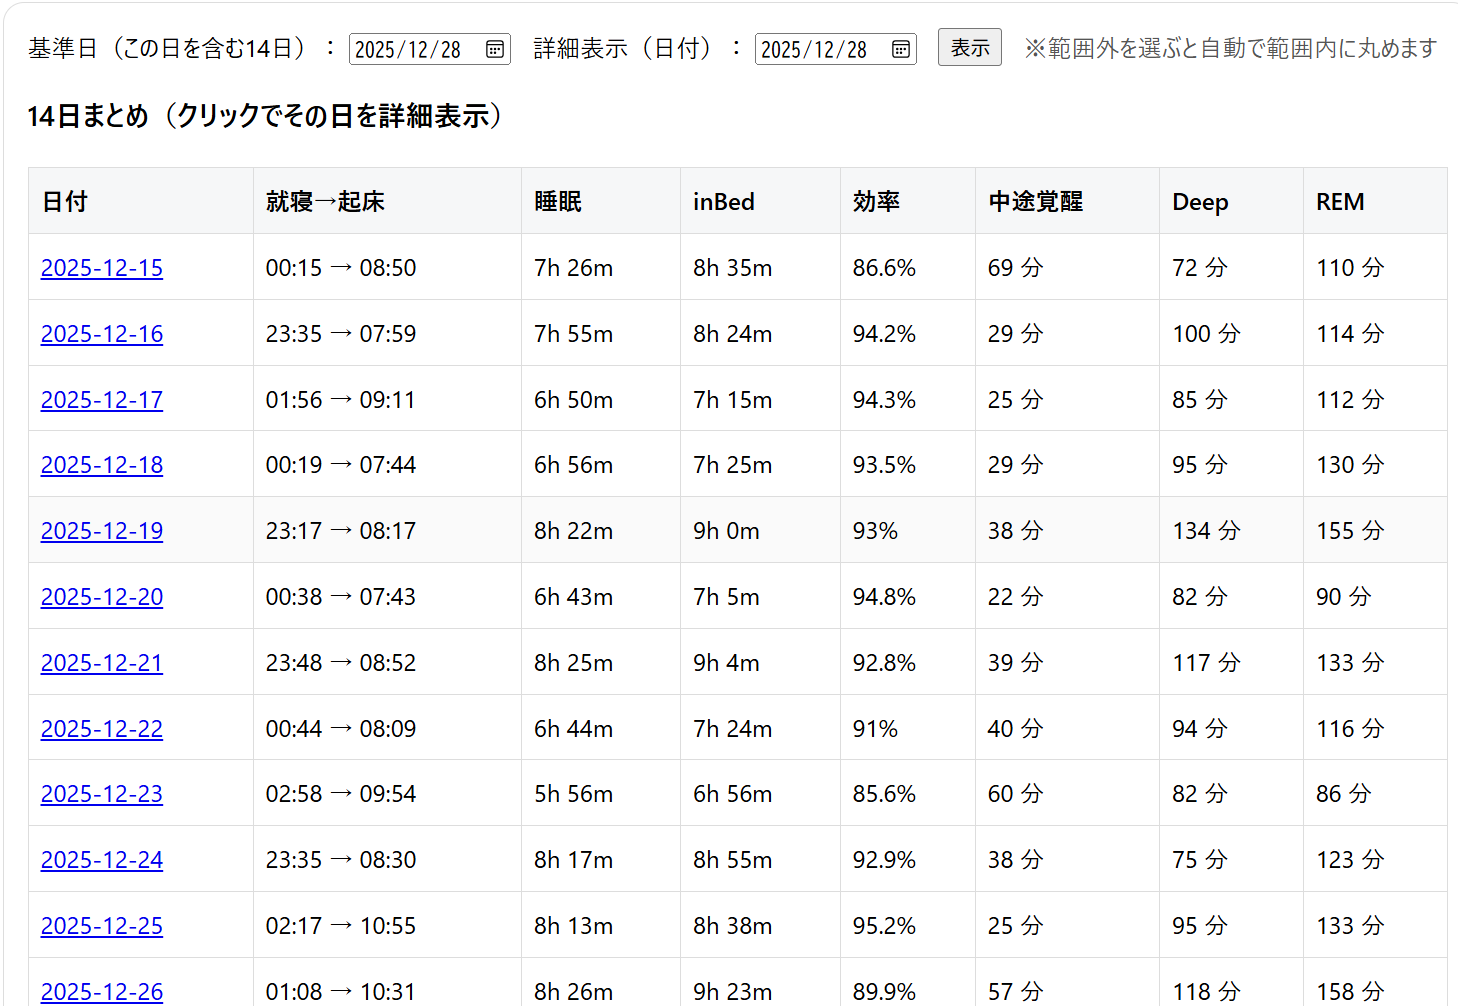Select the 2025-12-17 date link
The height and width of the screenshot is (1006, 1458).
(x=102, y=400)
